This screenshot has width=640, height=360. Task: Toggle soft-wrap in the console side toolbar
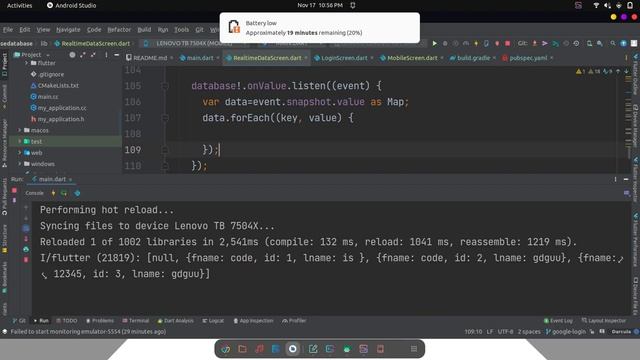(x=26, y=228)
